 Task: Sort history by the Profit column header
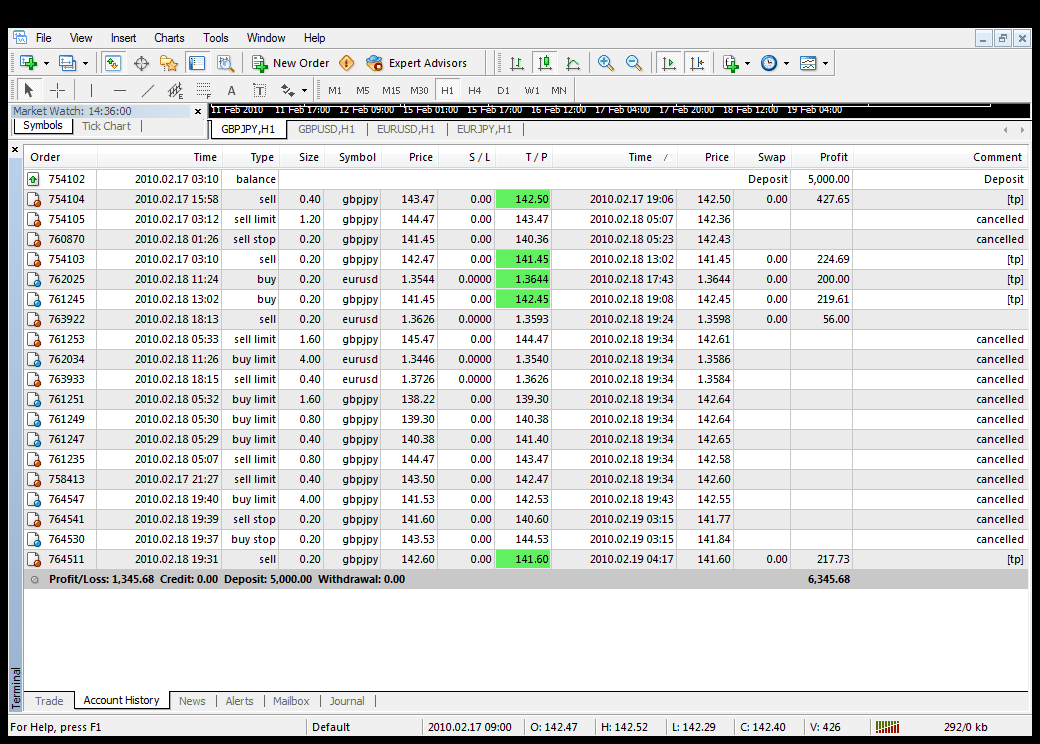point(833,157)
